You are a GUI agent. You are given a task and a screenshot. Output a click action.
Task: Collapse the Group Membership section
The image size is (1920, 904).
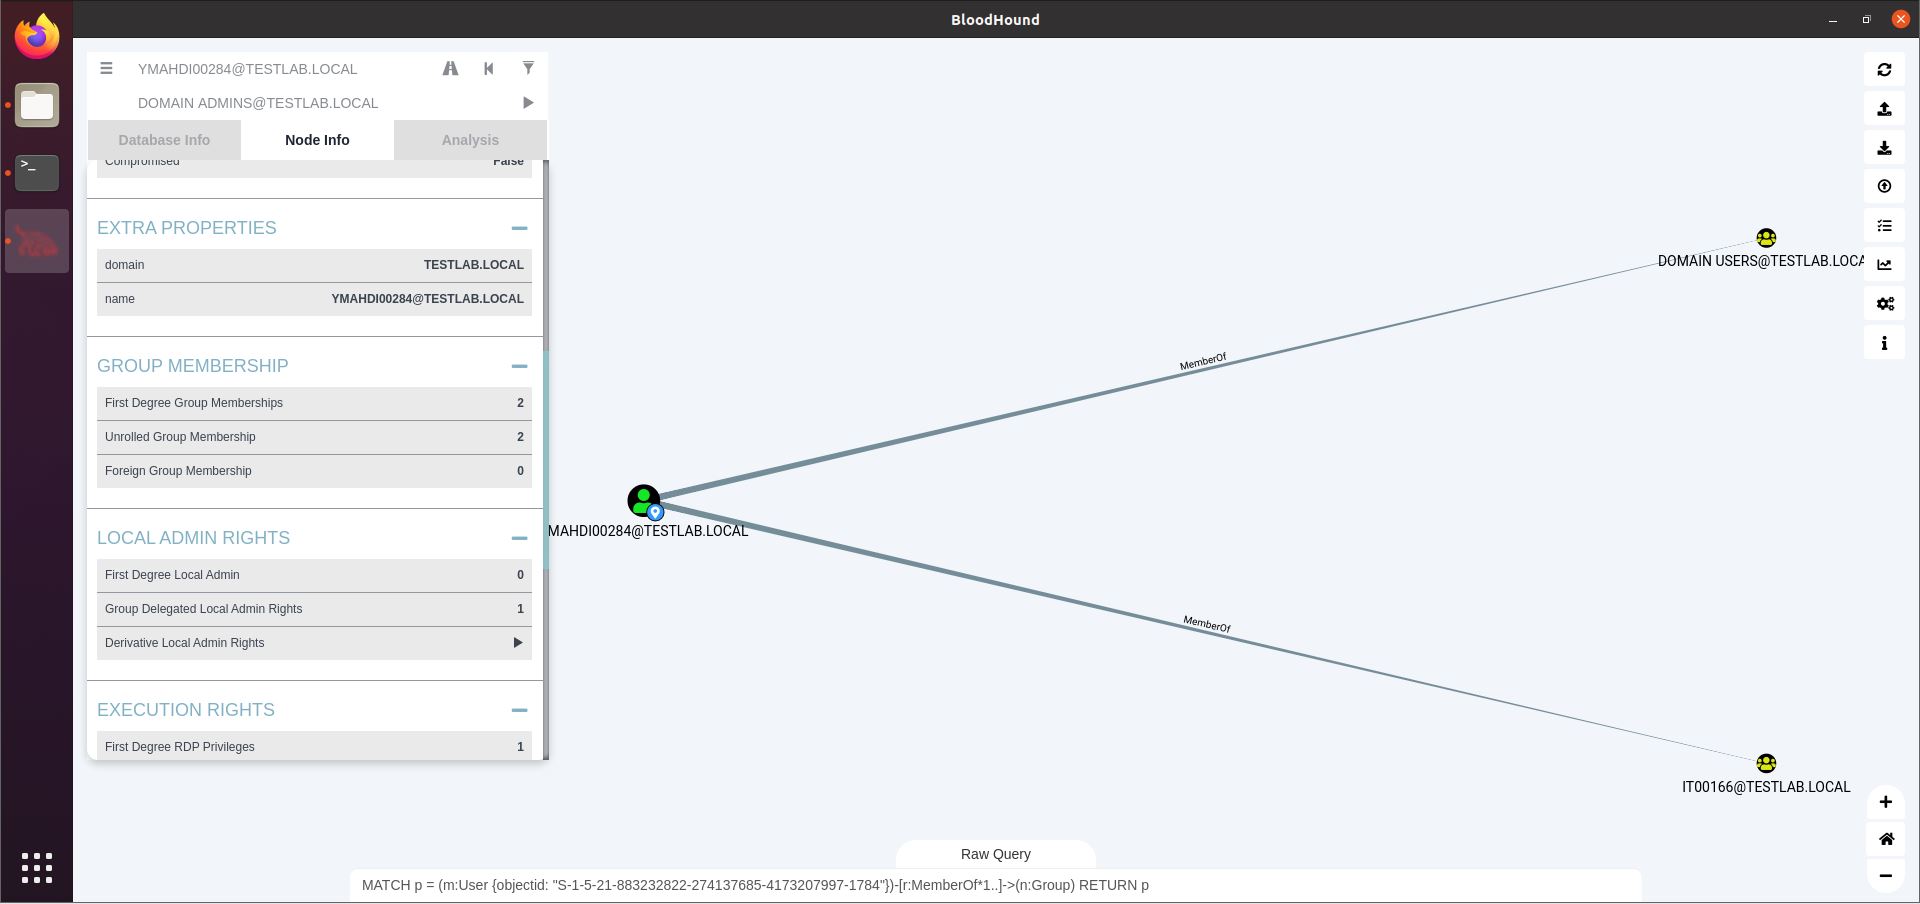coord(519,366)
